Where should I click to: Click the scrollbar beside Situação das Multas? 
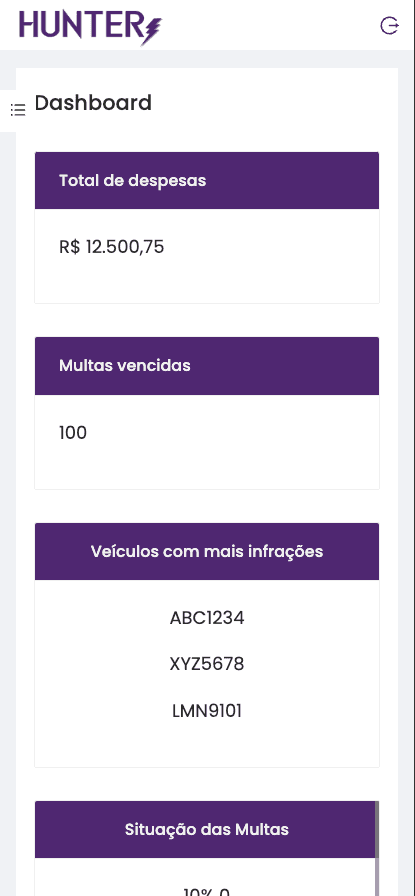tap(377, 849)
